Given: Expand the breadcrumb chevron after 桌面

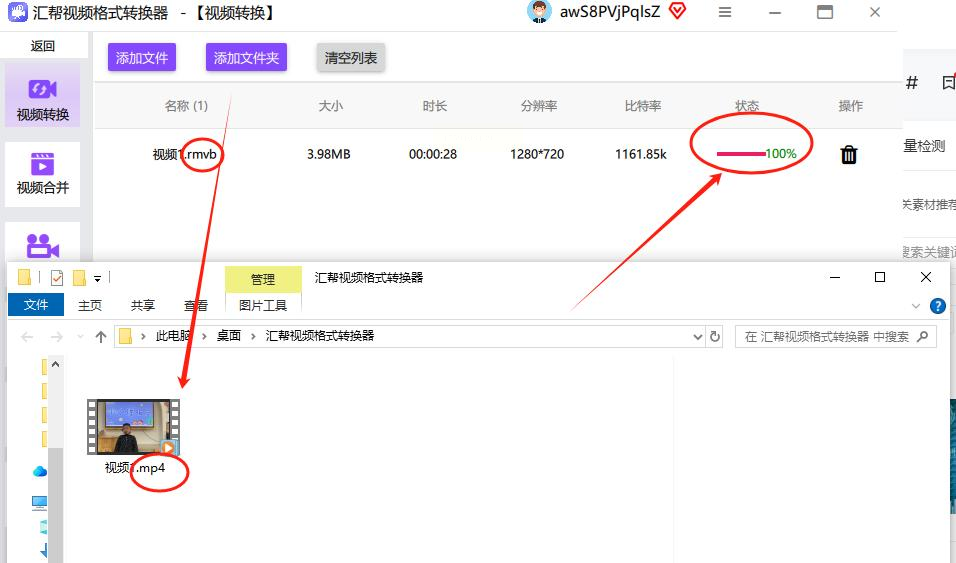Looking at the screenshot, I should pos(253,337).
